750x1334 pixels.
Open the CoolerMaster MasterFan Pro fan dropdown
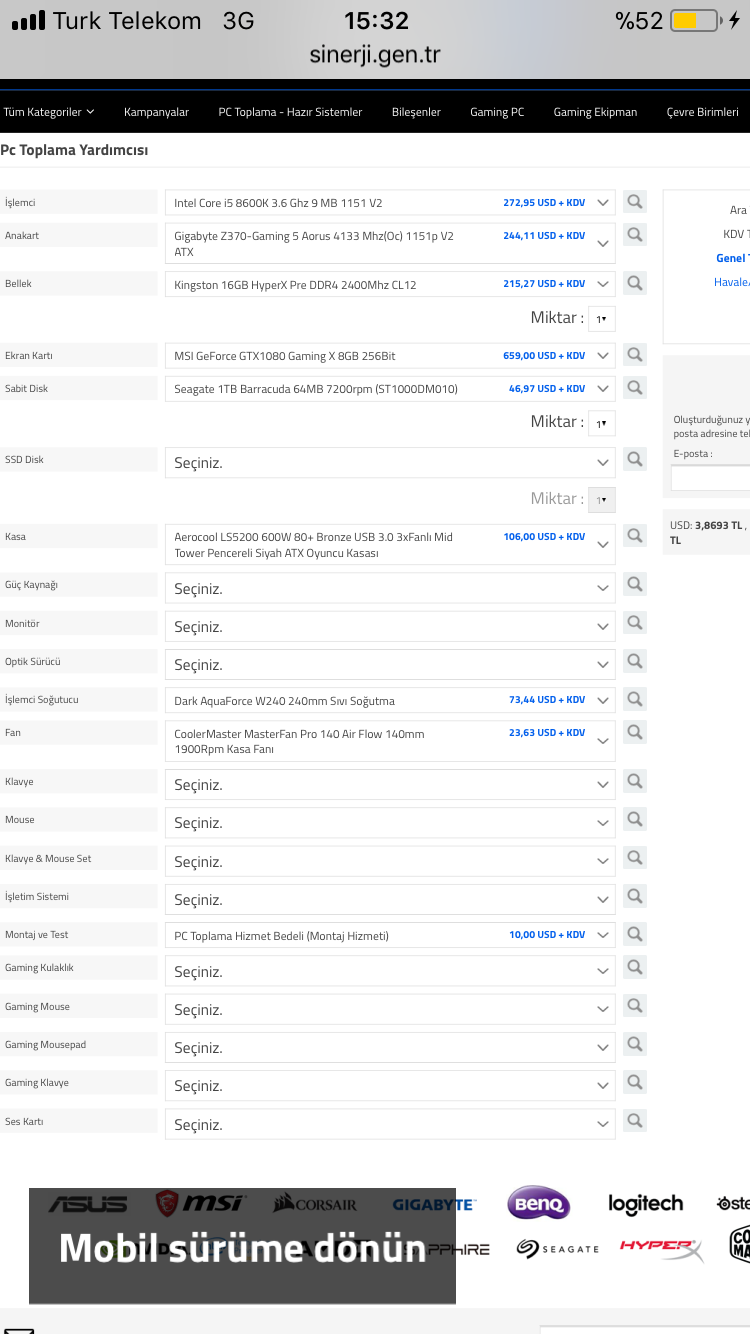click(390, 741)
